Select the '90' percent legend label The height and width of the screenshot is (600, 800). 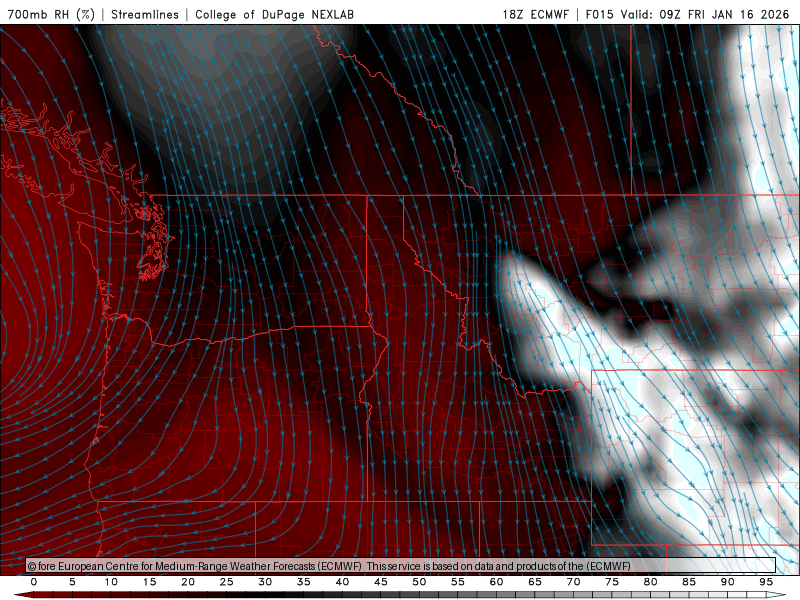click(x=728, y=582)
